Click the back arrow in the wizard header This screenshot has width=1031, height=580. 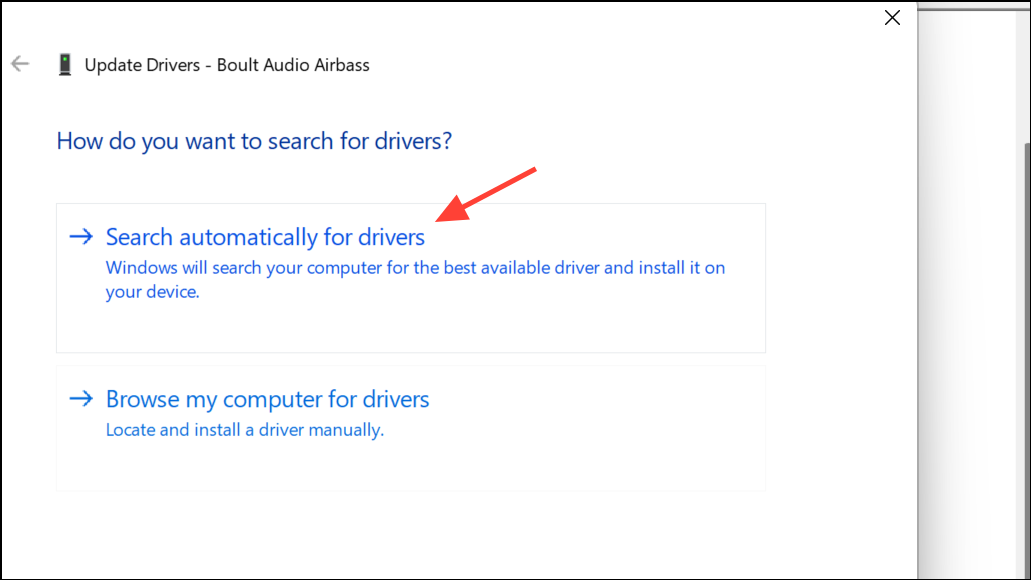coord(20,64)
